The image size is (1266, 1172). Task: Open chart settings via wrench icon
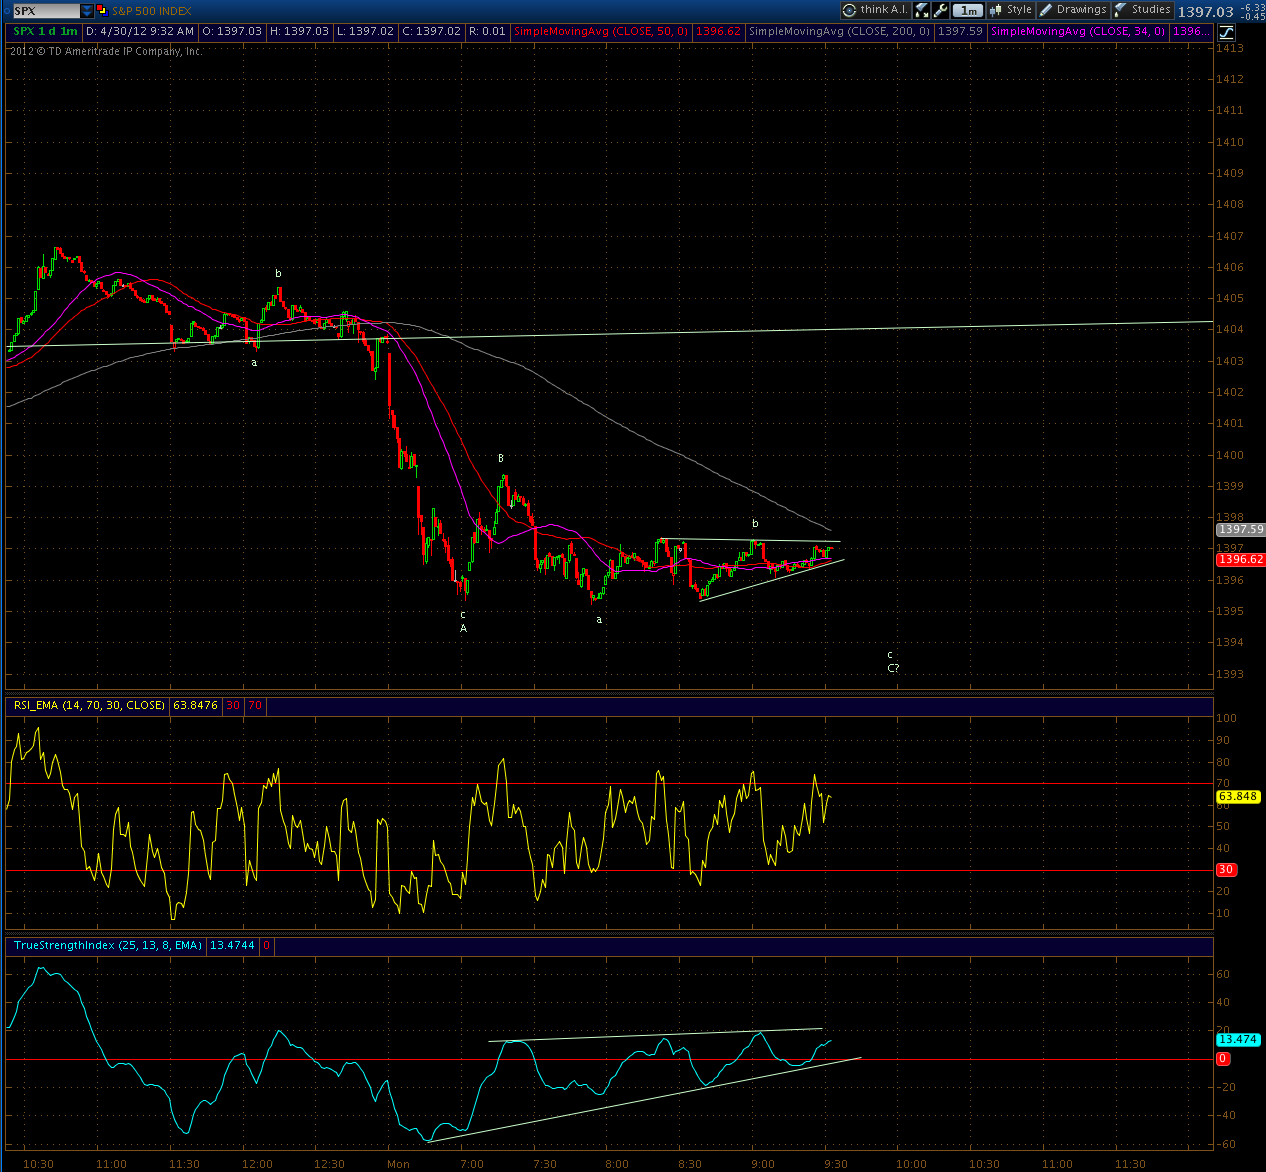[x=940, y=10]
